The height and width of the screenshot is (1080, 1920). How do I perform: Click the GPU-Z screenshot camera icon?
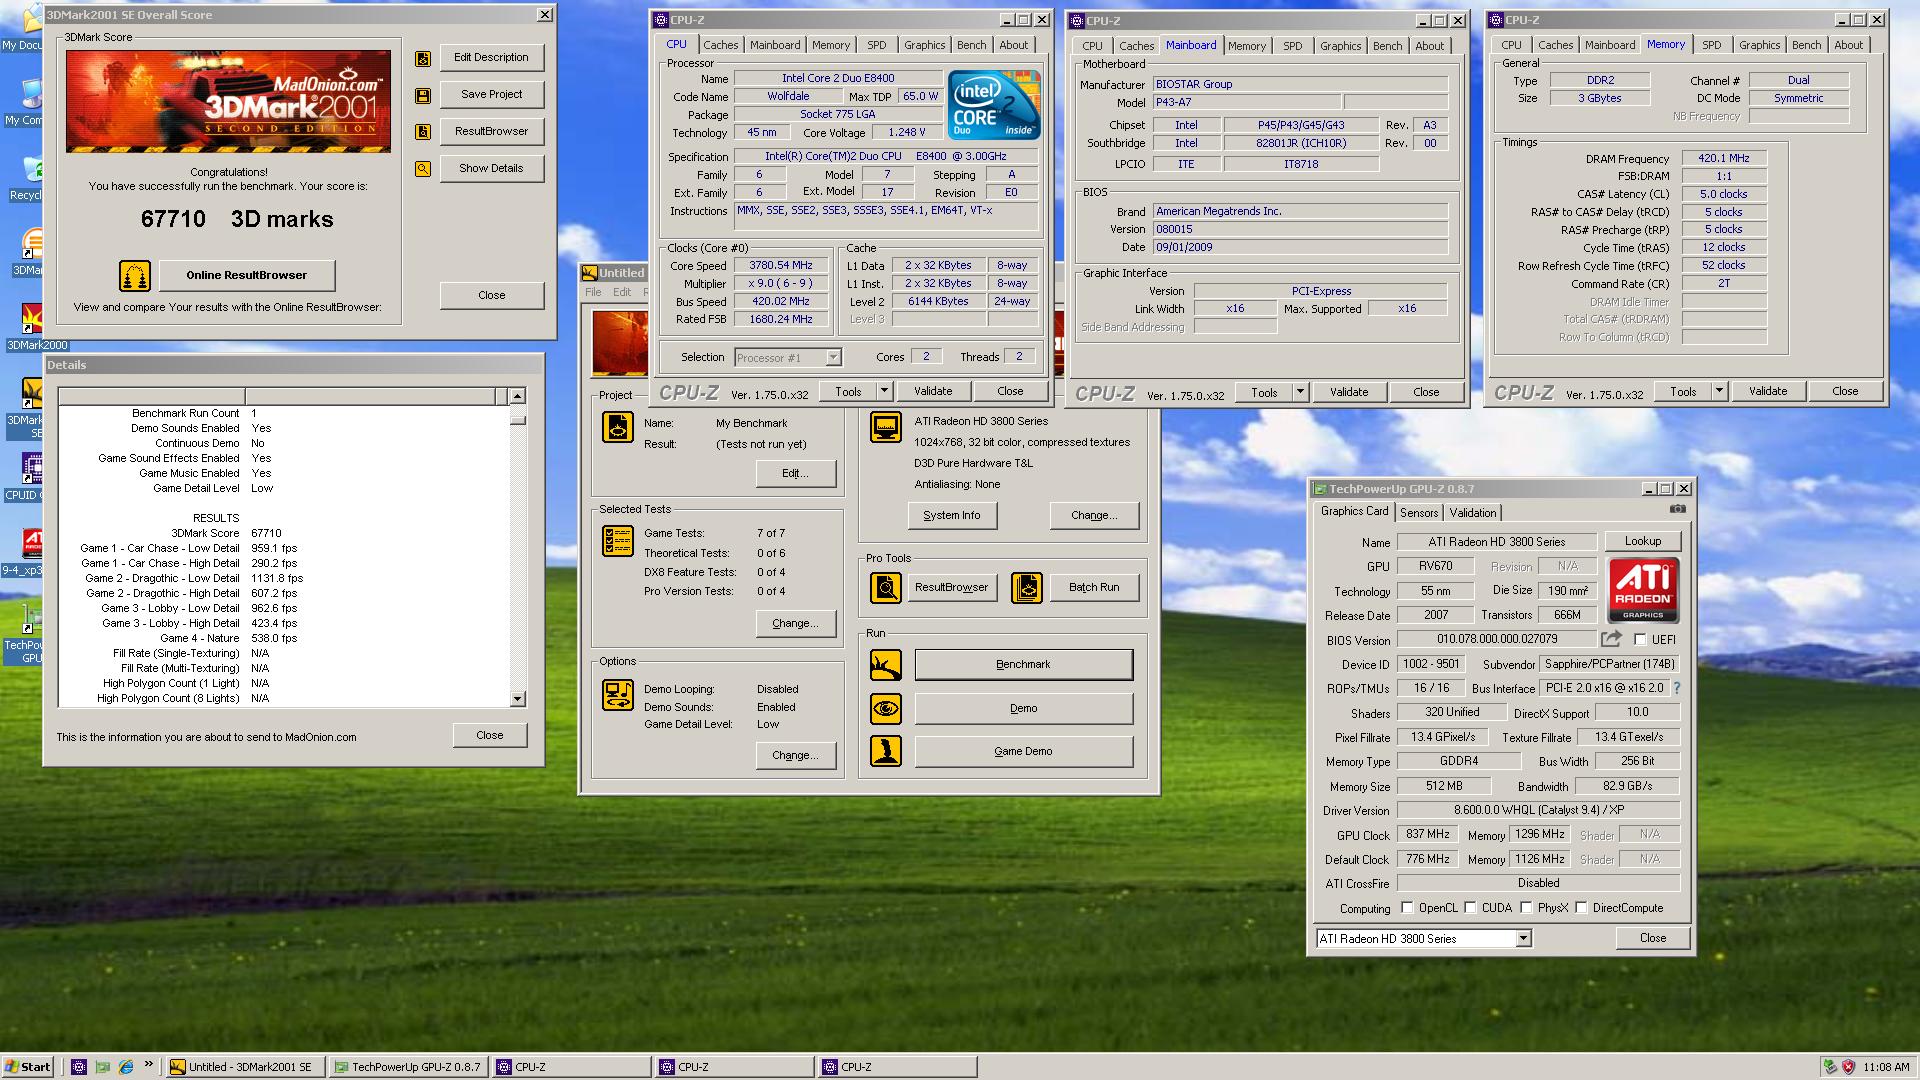pyautogui.click(x=1677, y=509)
